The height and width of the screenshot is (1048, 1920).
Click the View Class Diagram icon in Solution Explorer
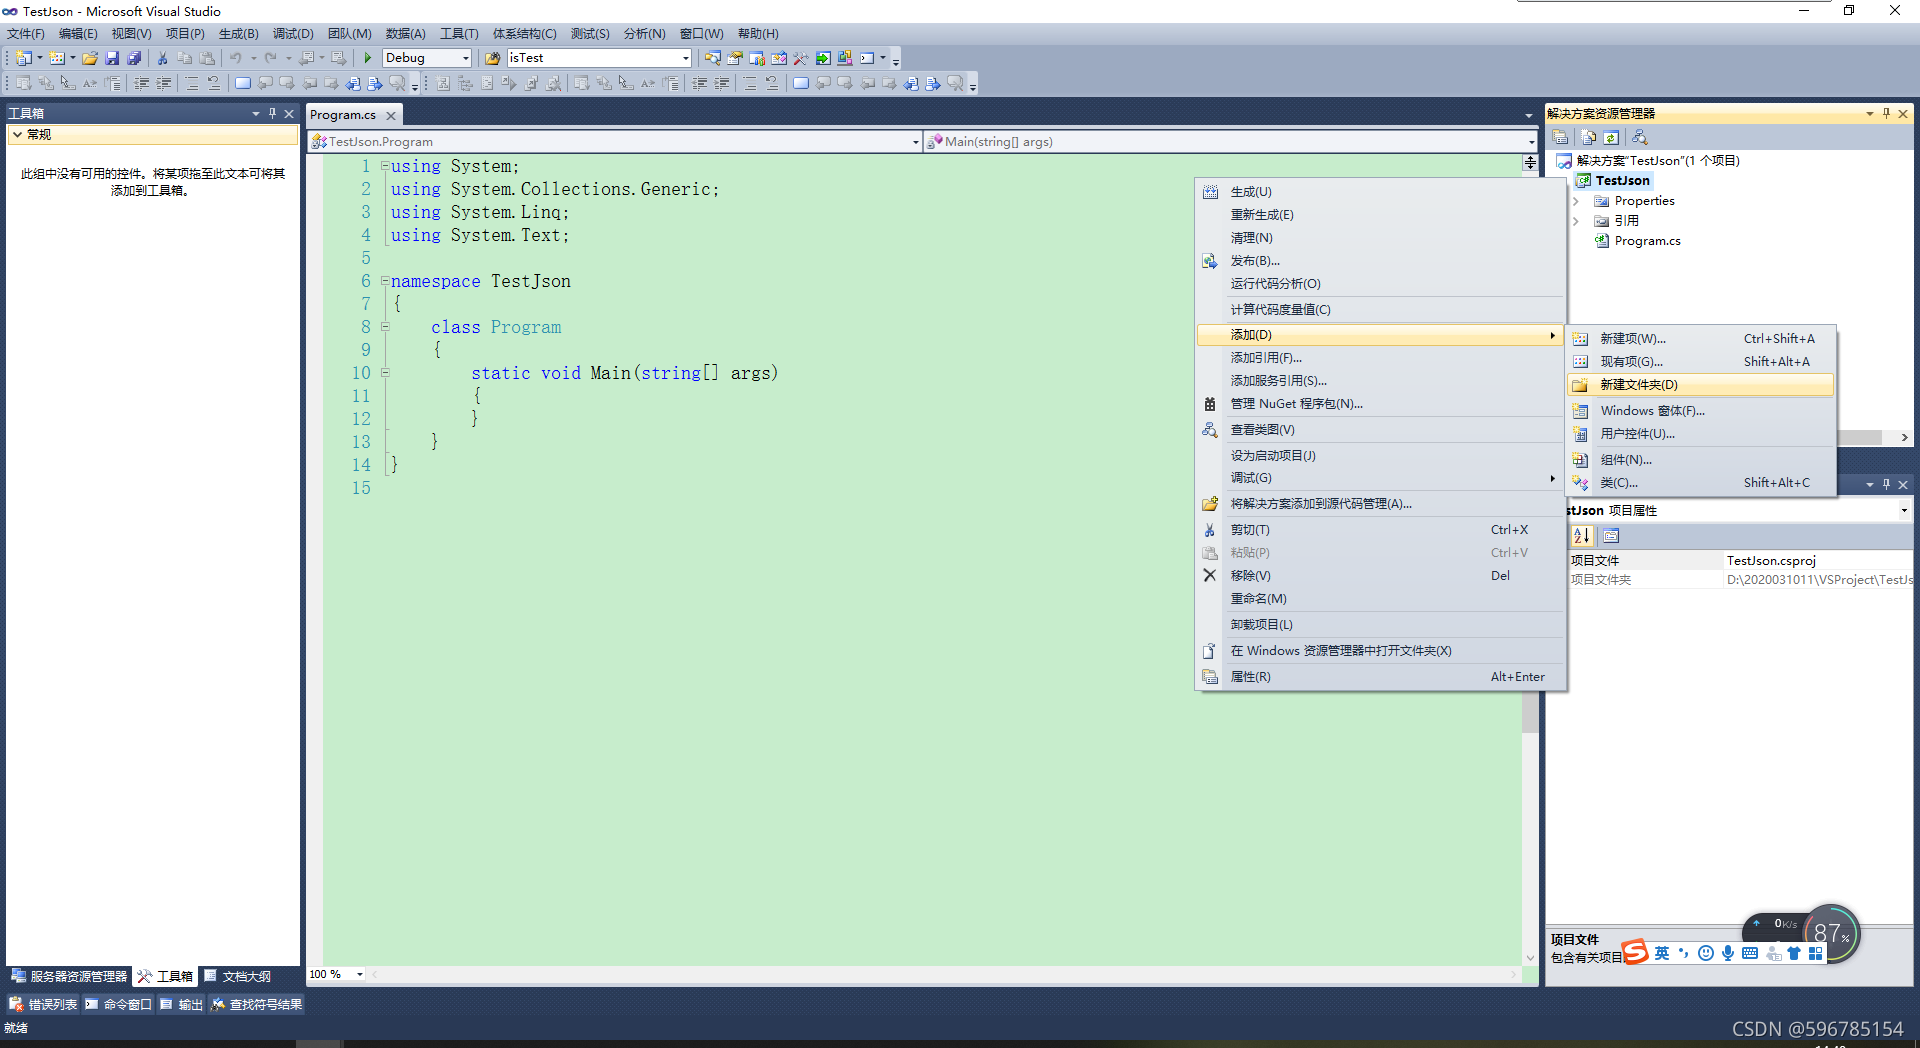click(x=1639, y=137)
